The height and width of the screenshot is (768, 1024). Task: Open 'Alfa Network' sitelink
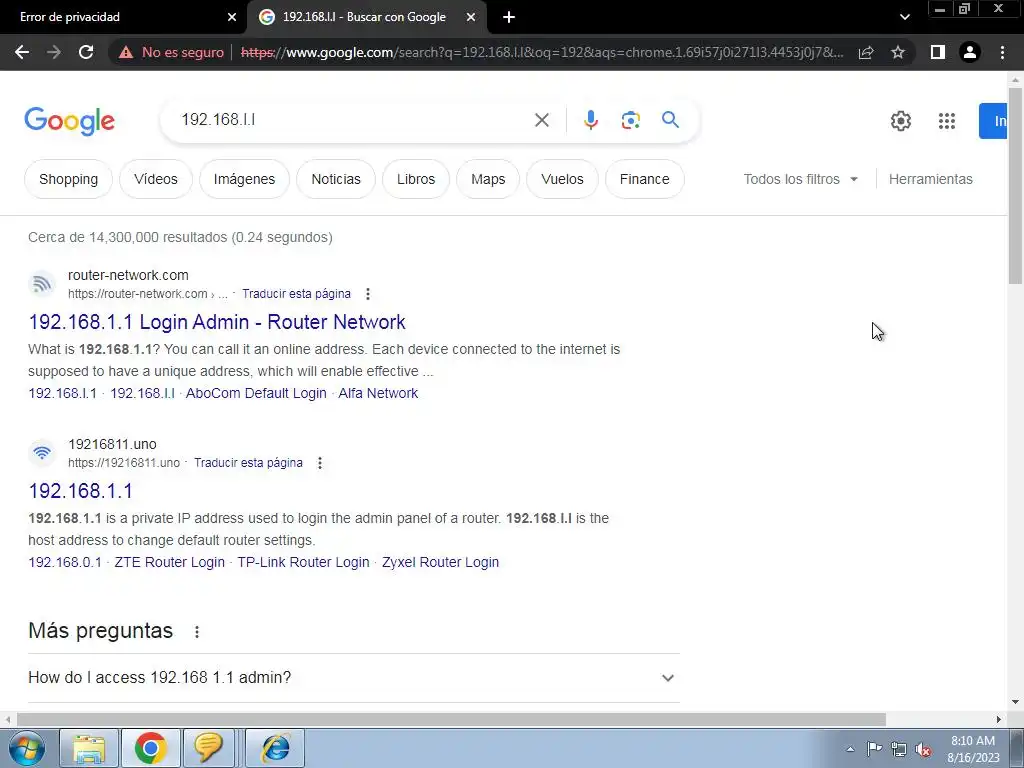pos(378,393)
